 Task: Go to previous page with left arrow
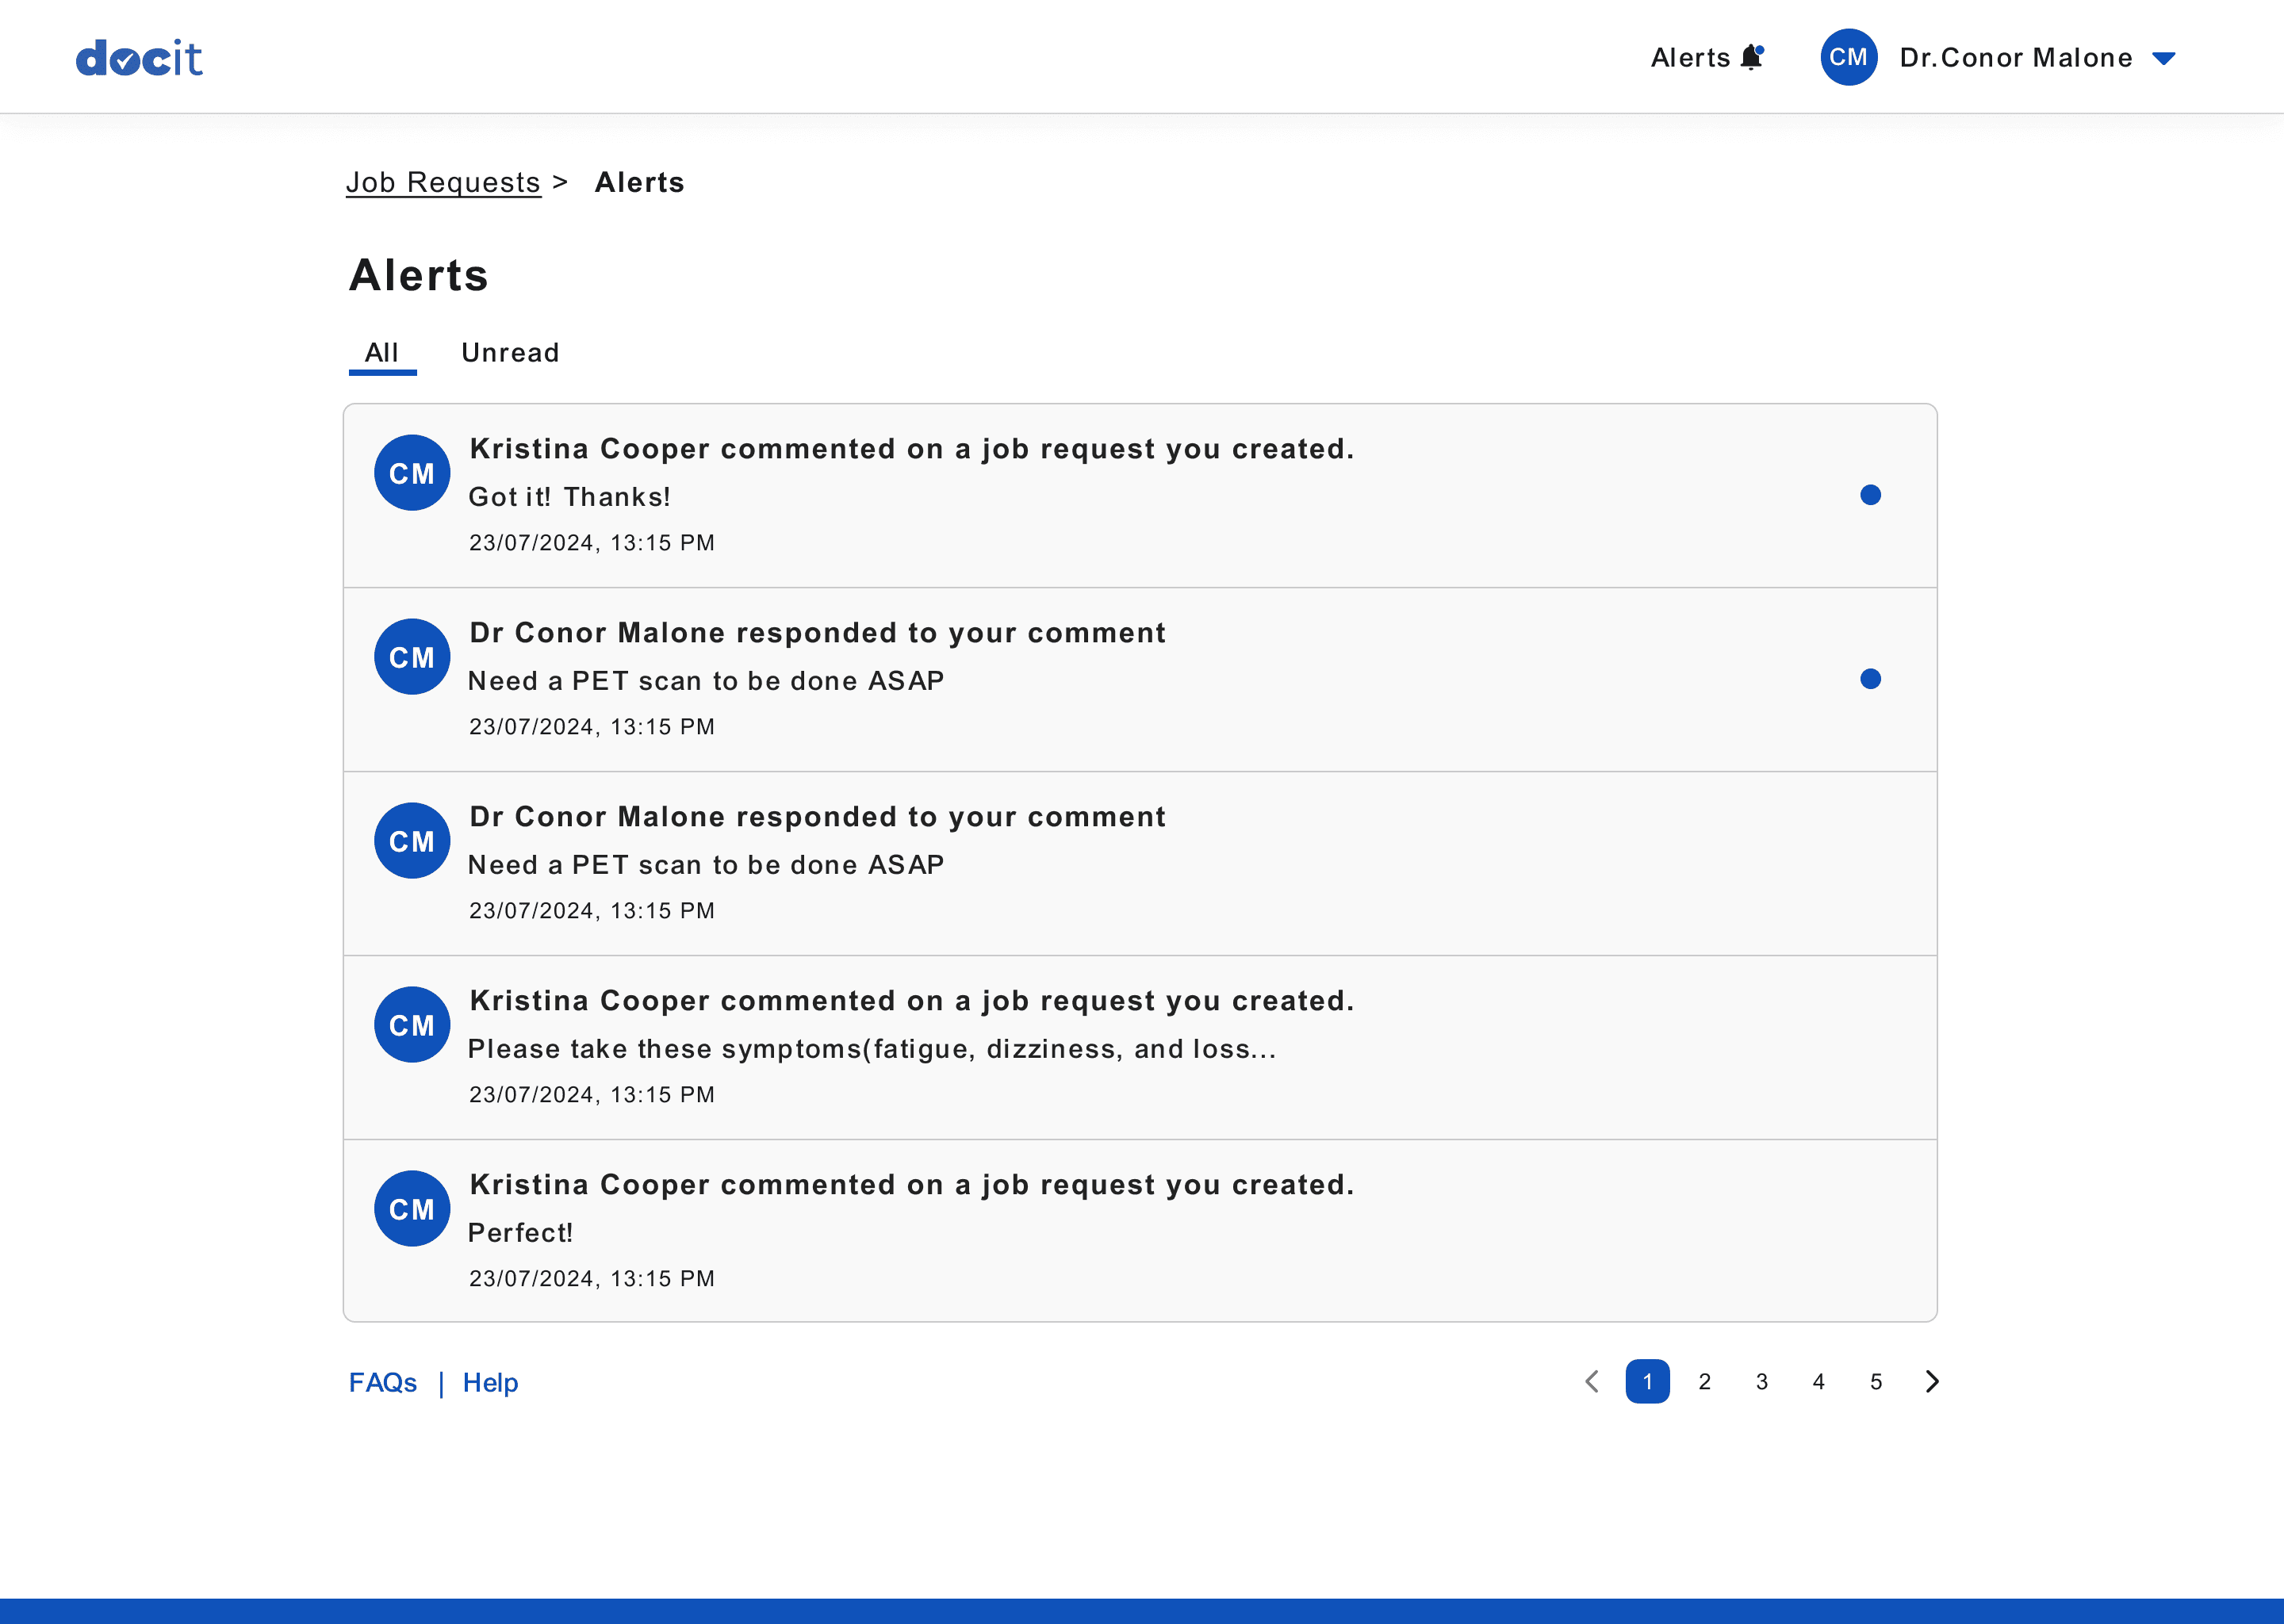pyautogui.click(x=1592, y=1381)
